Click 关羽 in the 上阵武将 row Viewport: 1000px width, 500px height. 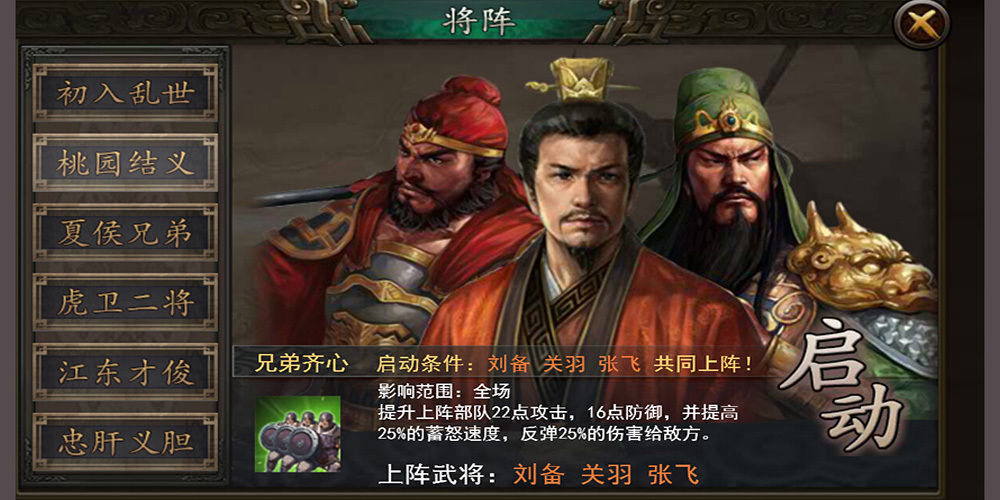pos(607,474)
